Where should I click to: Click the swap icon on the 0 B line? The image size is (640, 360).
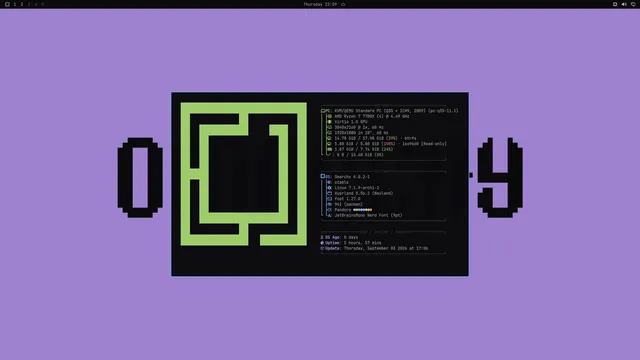point(330,155)
